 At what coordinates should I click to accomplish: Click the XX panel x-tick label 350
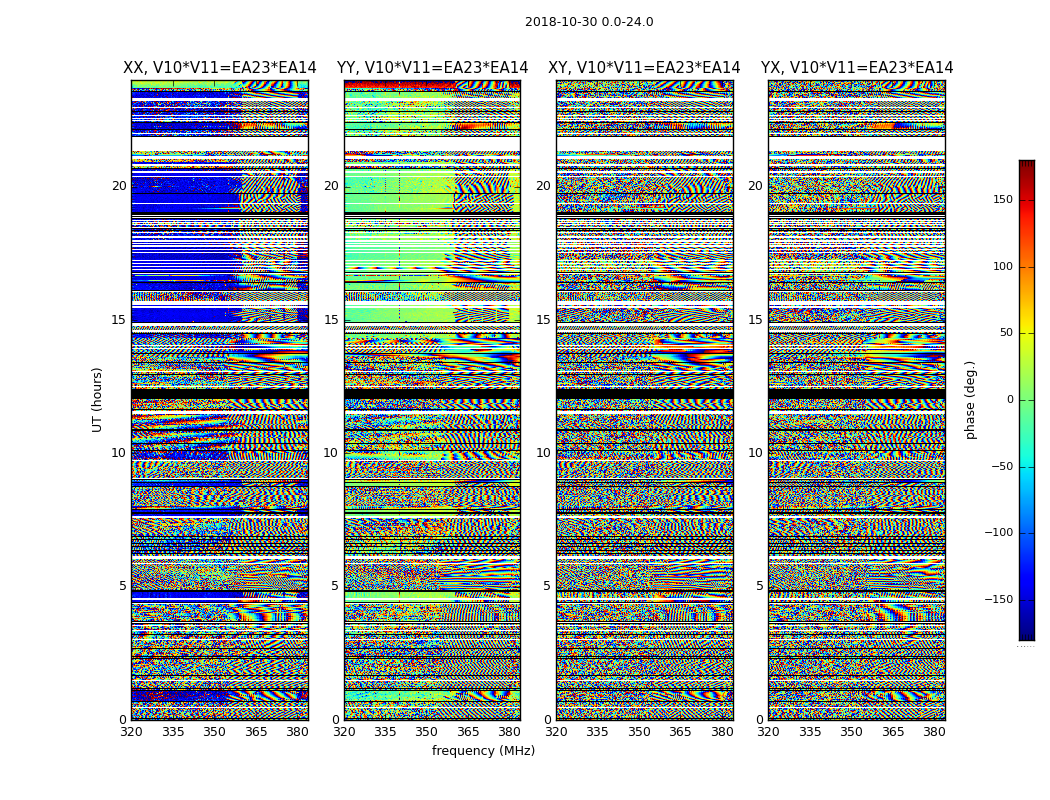[x=214, y=732]
